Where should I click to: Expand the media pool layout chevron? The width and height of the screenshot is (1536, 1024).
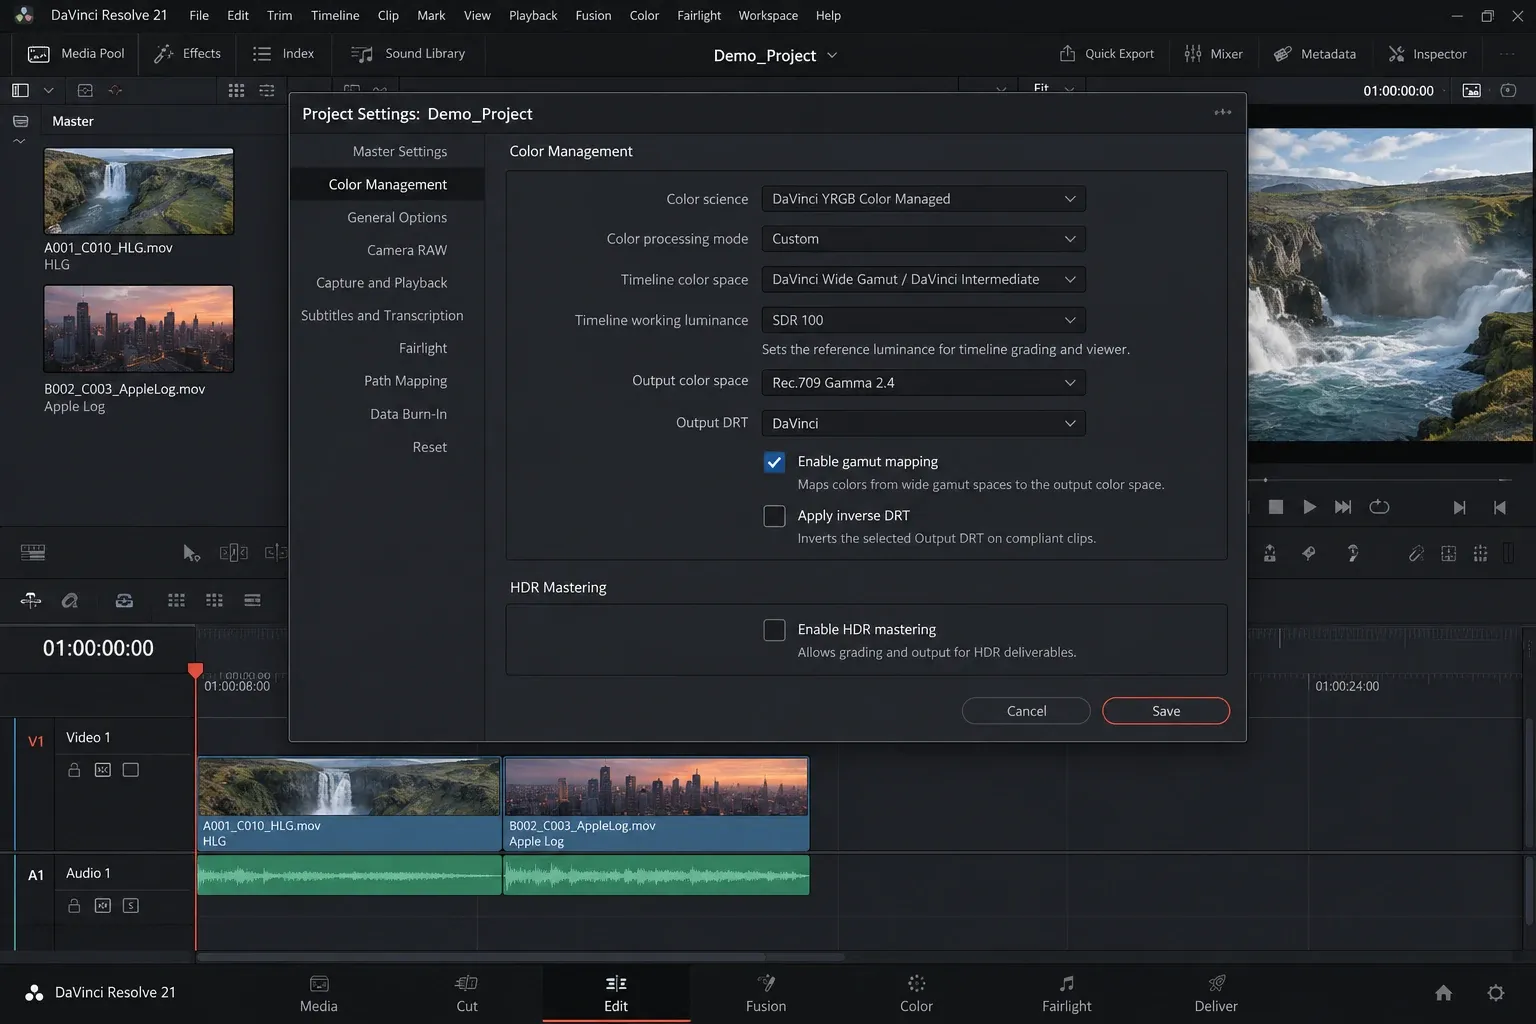pyautogui.click(x=48, y=90)
